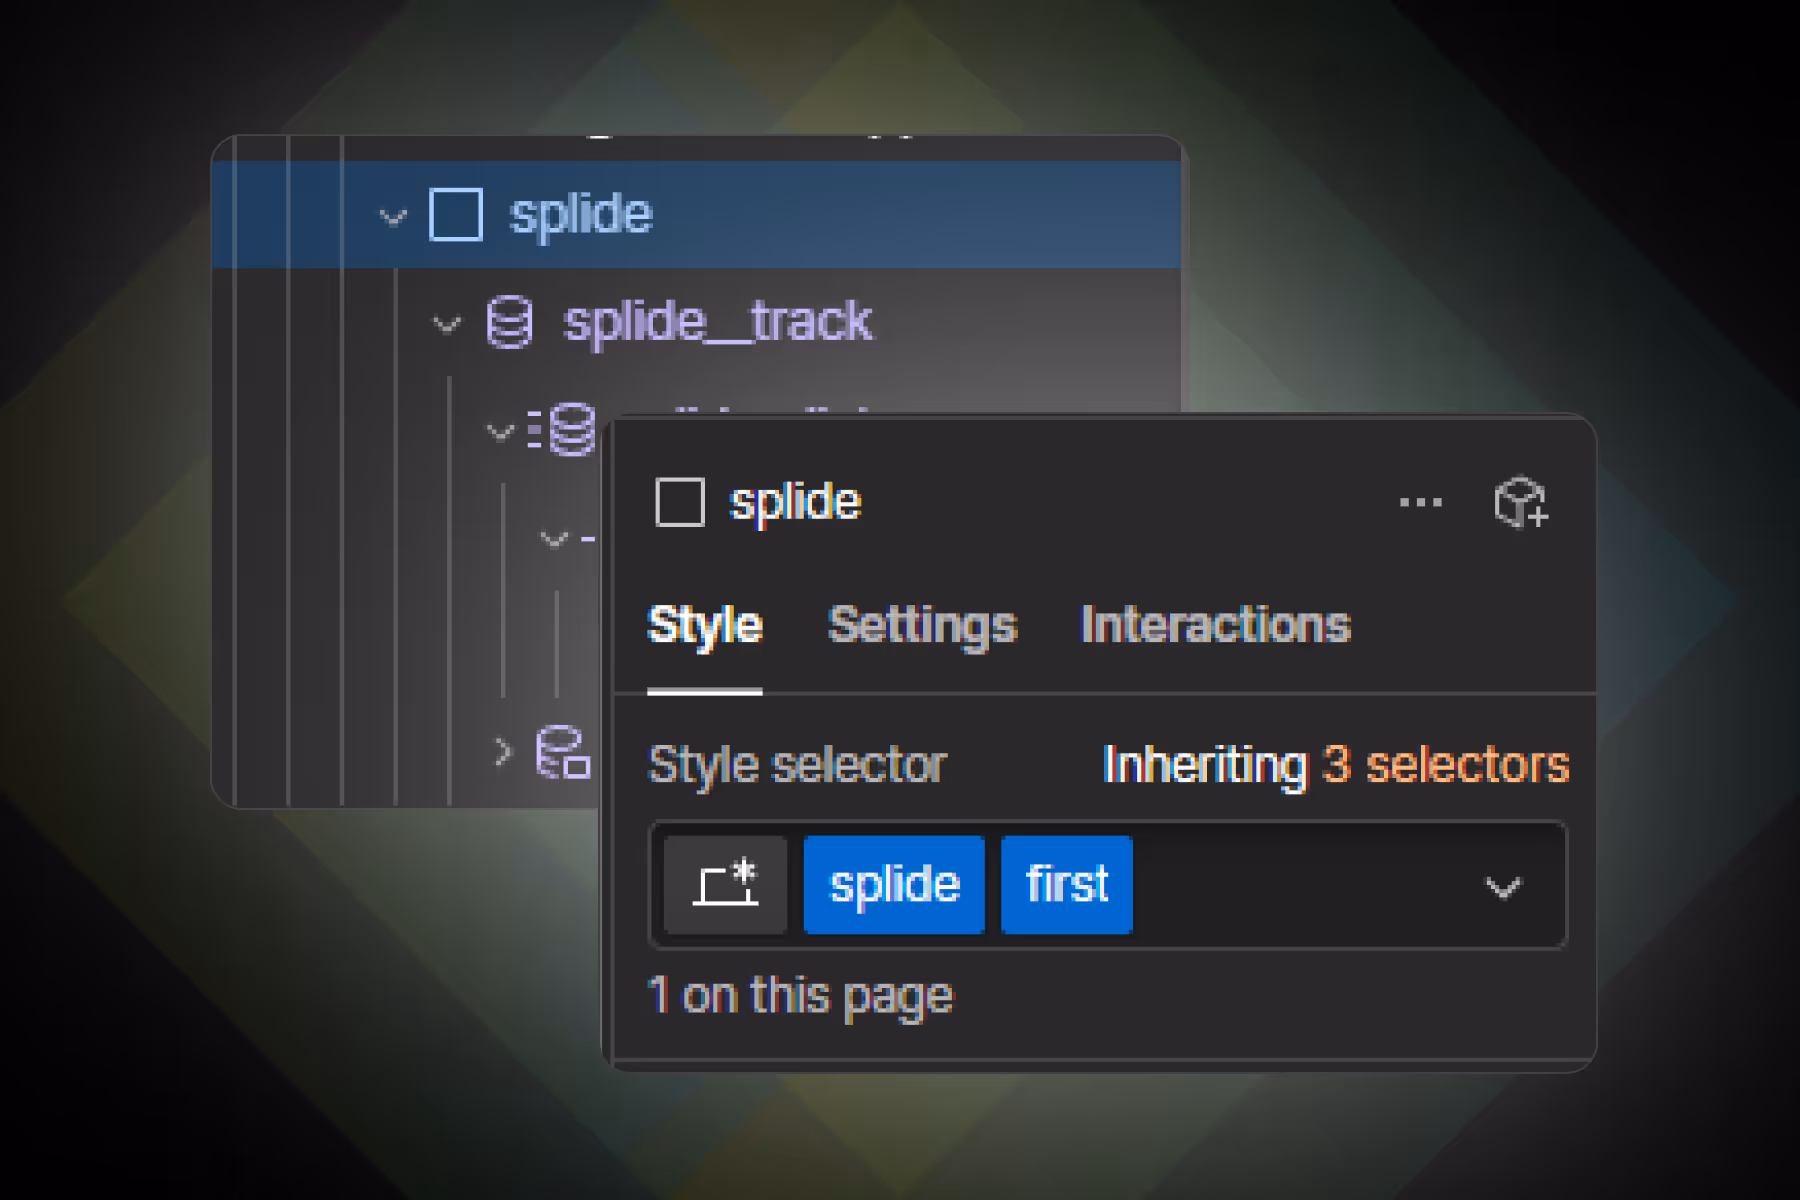Screen dimensions: 1800x1200
Task: Switch to the Interactions tab
Action: click(1216, 626)
